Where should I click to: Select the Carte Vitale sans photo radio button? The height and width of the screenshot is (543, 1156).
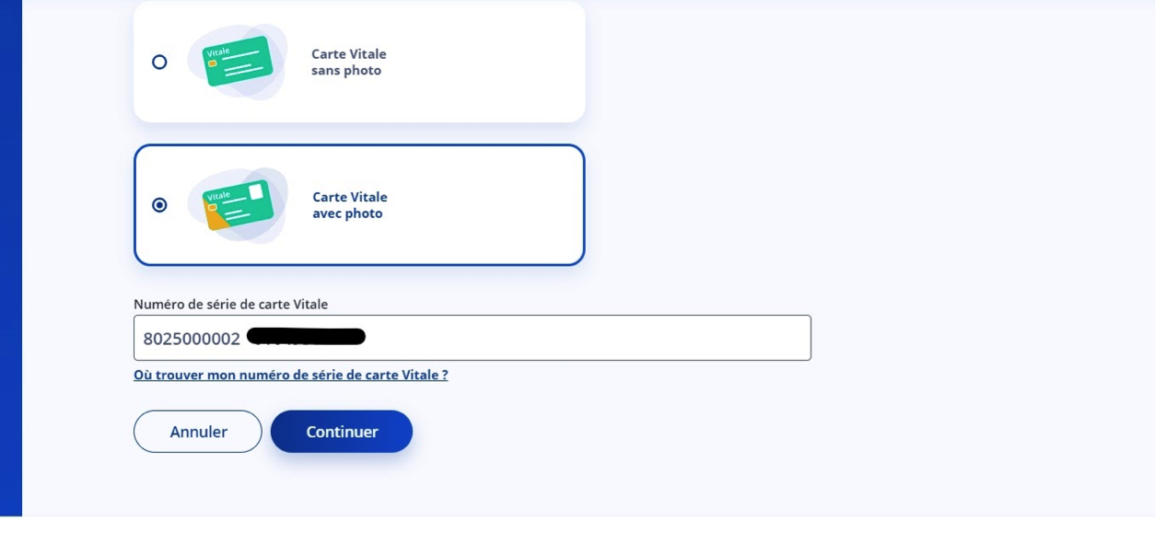coord(159,62)
